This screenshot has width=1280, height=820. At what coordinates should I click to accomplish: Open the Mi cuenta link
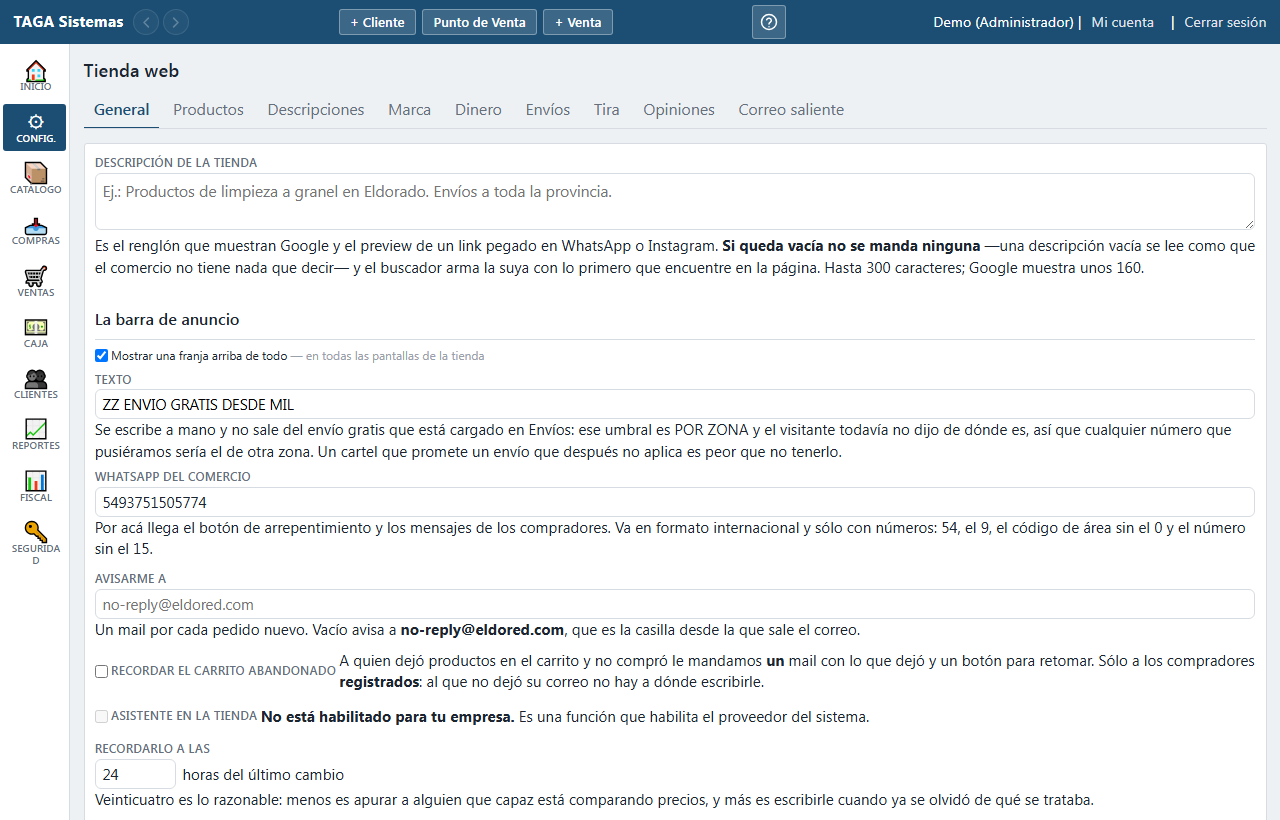(x=1122, y=22)
